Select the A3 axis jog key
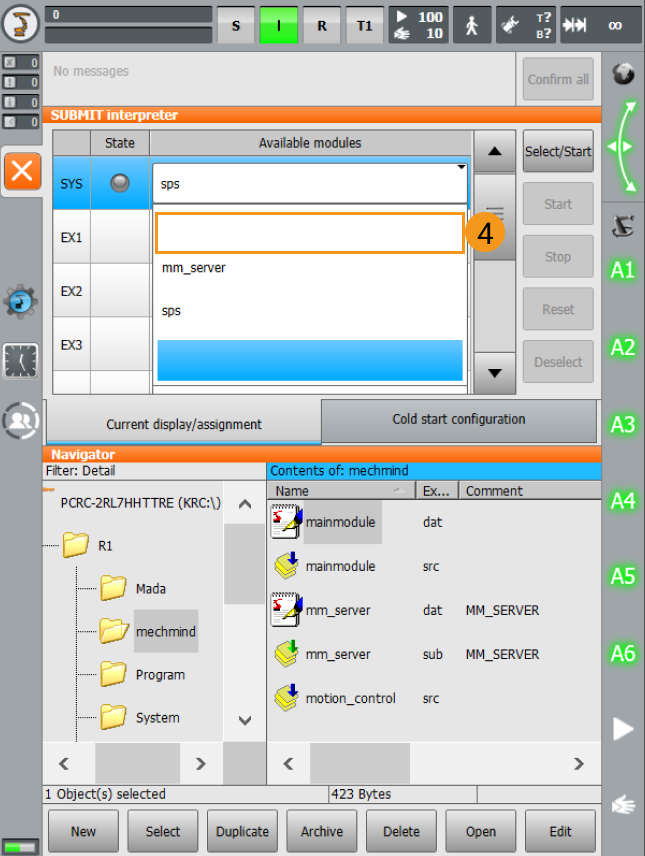The image size is (645, 856). (623, 424)
